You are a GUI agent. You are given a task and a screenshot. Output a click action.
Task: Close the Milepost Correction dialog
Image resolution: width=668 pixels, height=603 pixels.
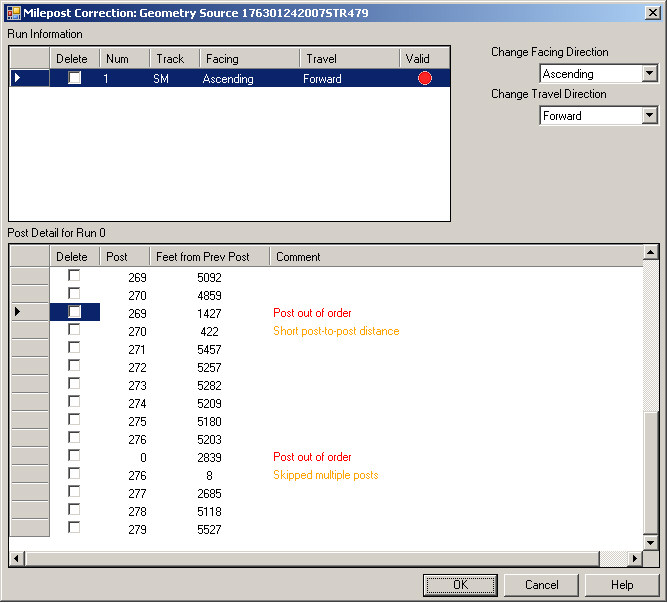pyautogui.click(x=652, y=12)
